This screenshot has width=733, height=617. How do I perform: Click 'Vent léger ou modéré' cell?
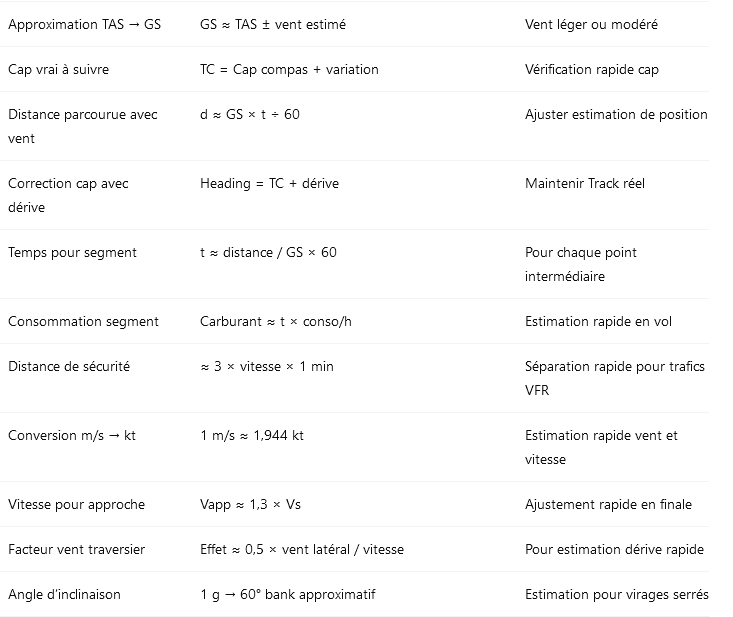tap(591, 24)
